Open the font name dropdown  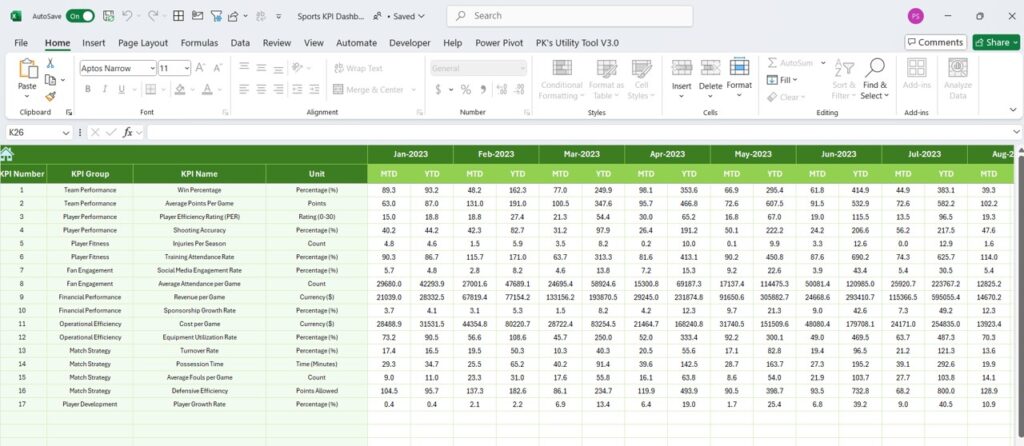coord(153,68)
